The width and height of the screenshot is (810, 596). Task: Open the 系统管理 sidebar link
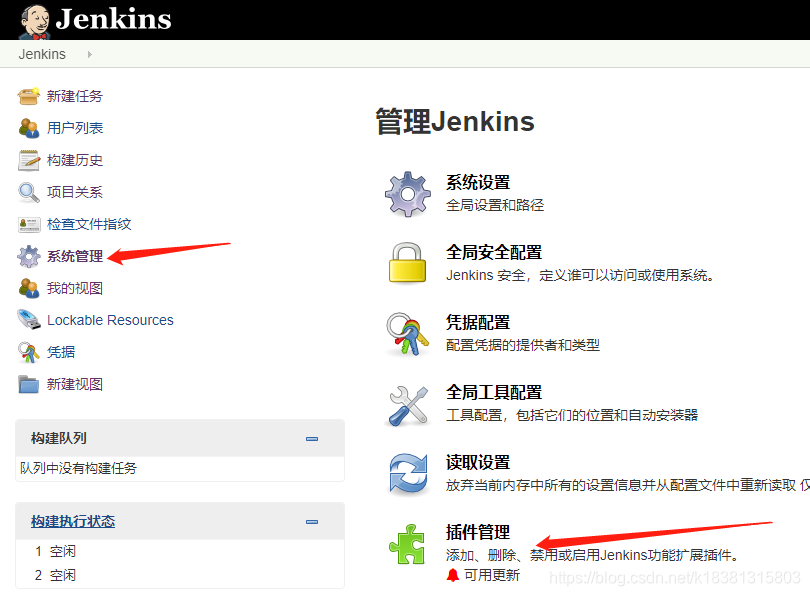coord(75,256)
